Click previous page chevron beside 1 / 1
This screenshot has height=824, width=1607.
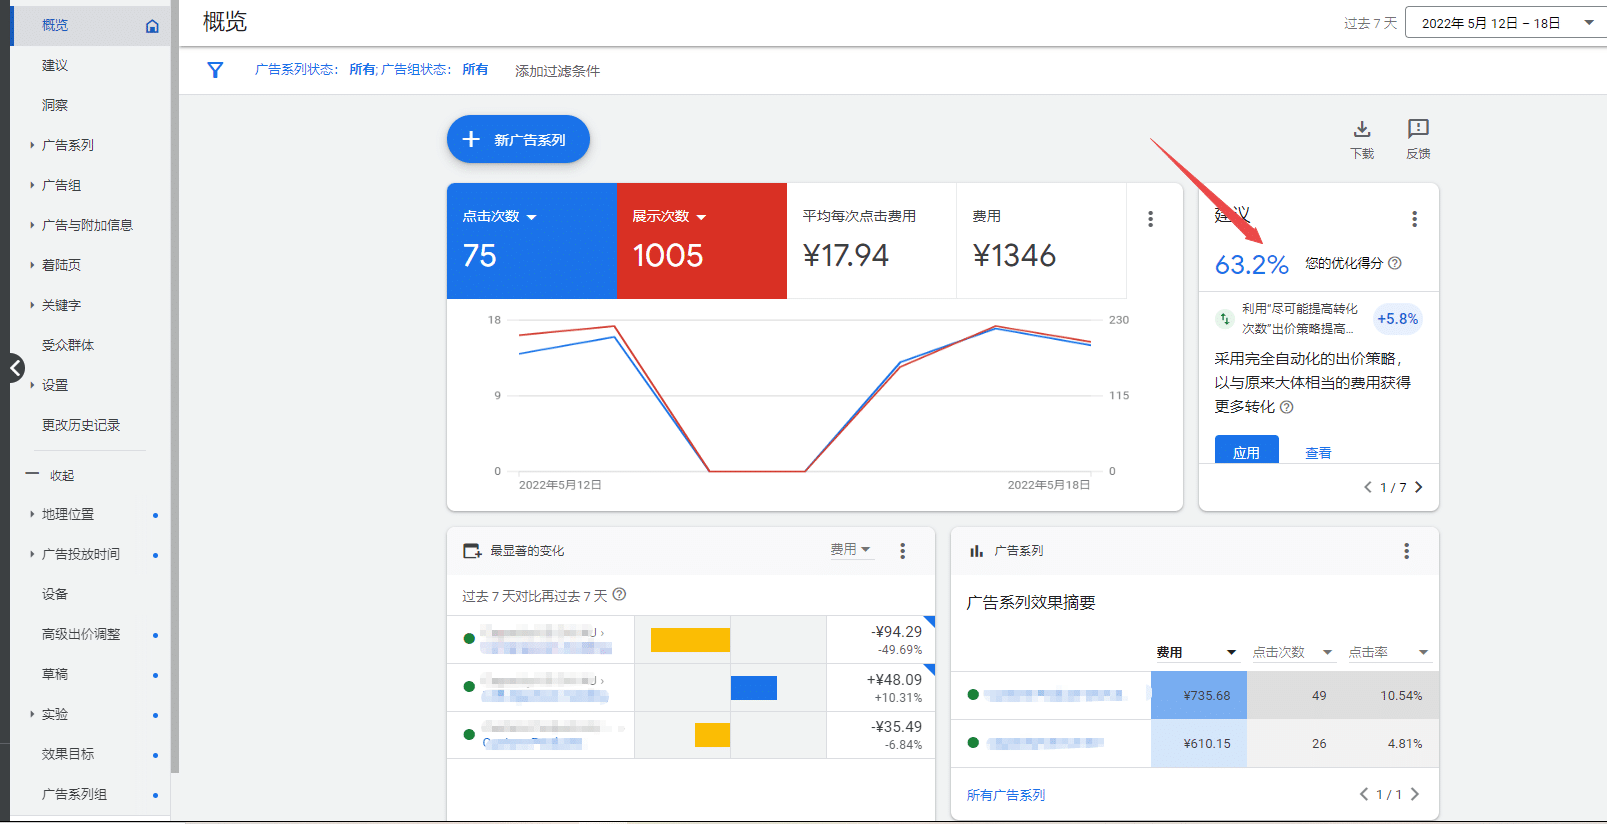[x=1364, y=794]
